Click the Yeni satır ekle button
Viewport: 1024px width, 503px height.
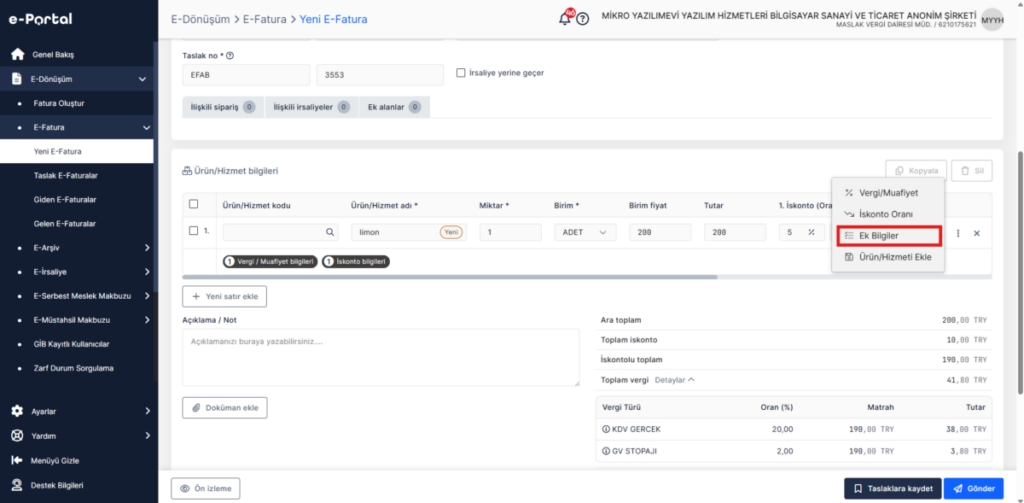point(224,296)
